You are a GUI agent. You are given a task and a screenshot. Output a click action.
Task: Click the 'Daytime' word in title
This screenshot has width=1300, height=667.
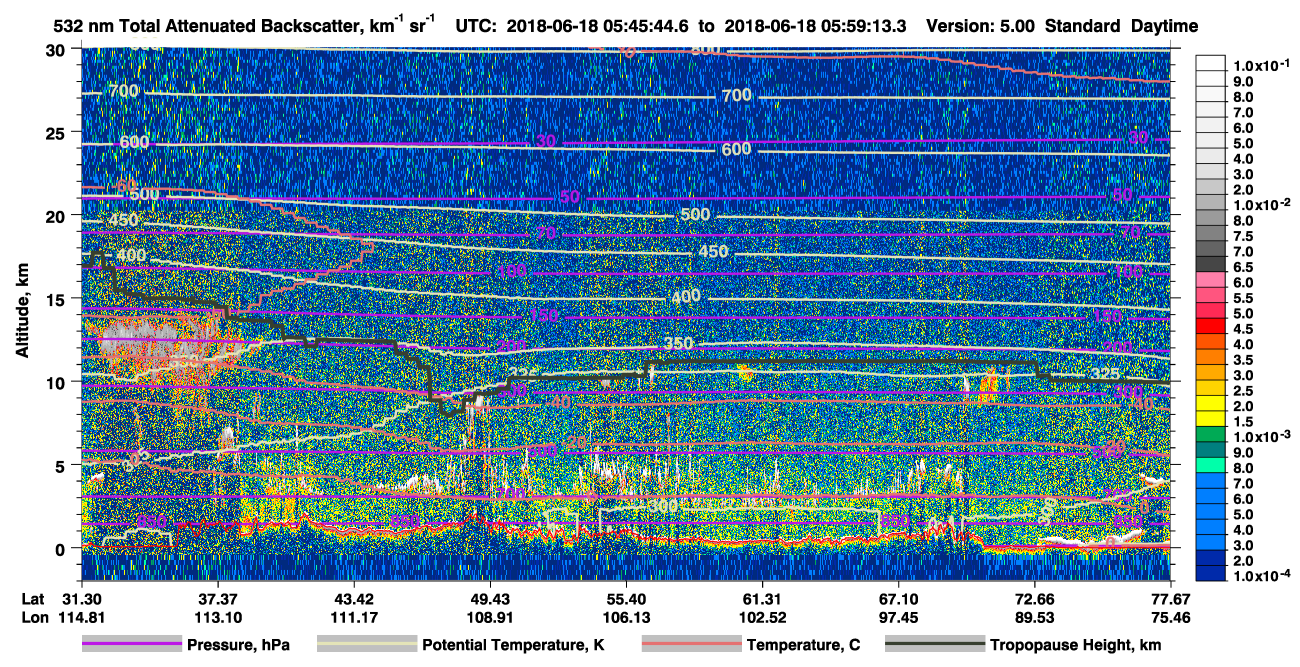1164,26
